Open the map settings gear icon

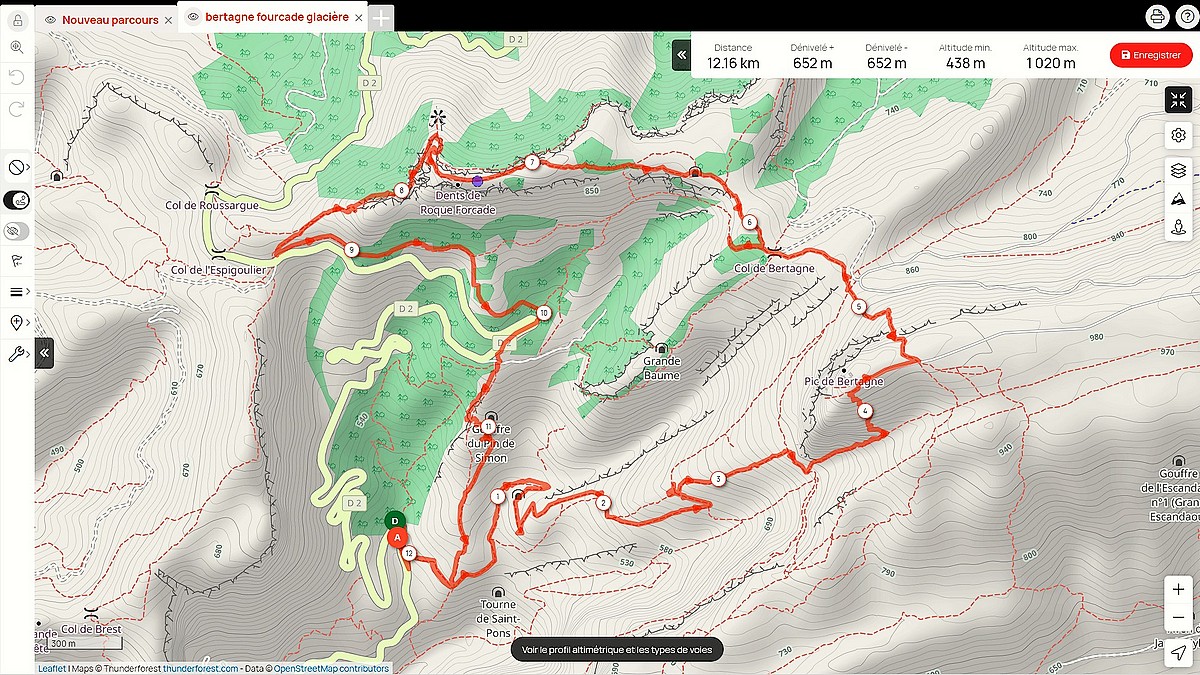click(x=1178, y=136)
